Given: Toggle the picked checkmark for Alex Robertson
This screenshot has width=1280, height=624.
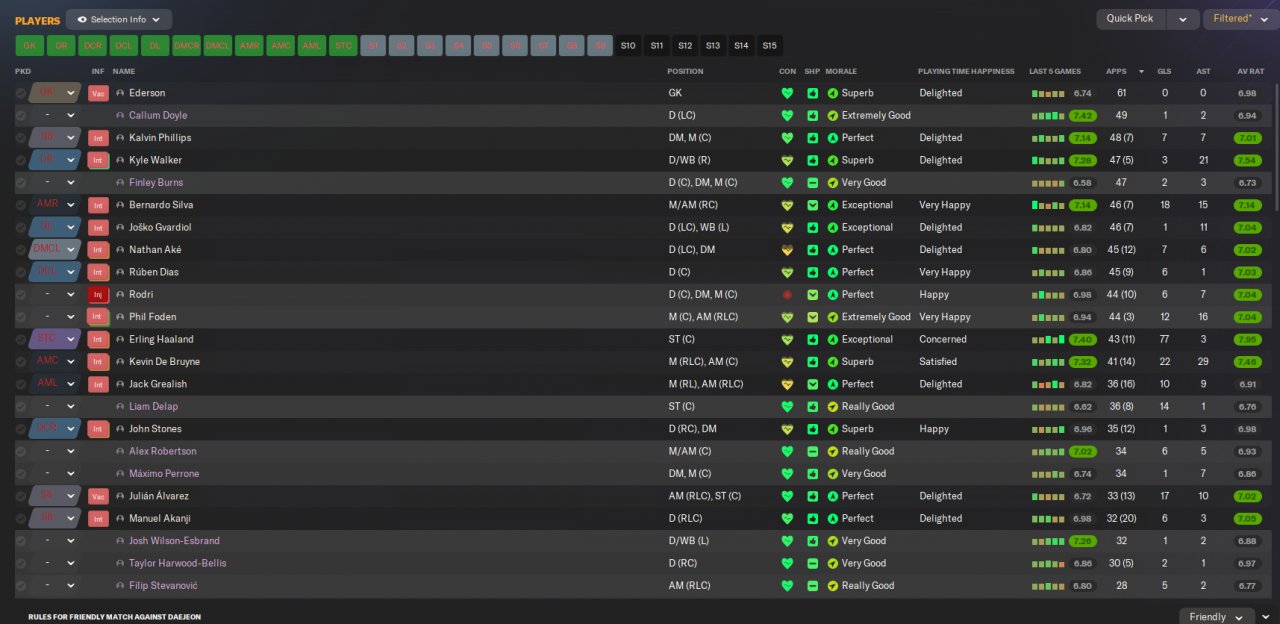Looking at the screenshot, I should click(21, 451).
